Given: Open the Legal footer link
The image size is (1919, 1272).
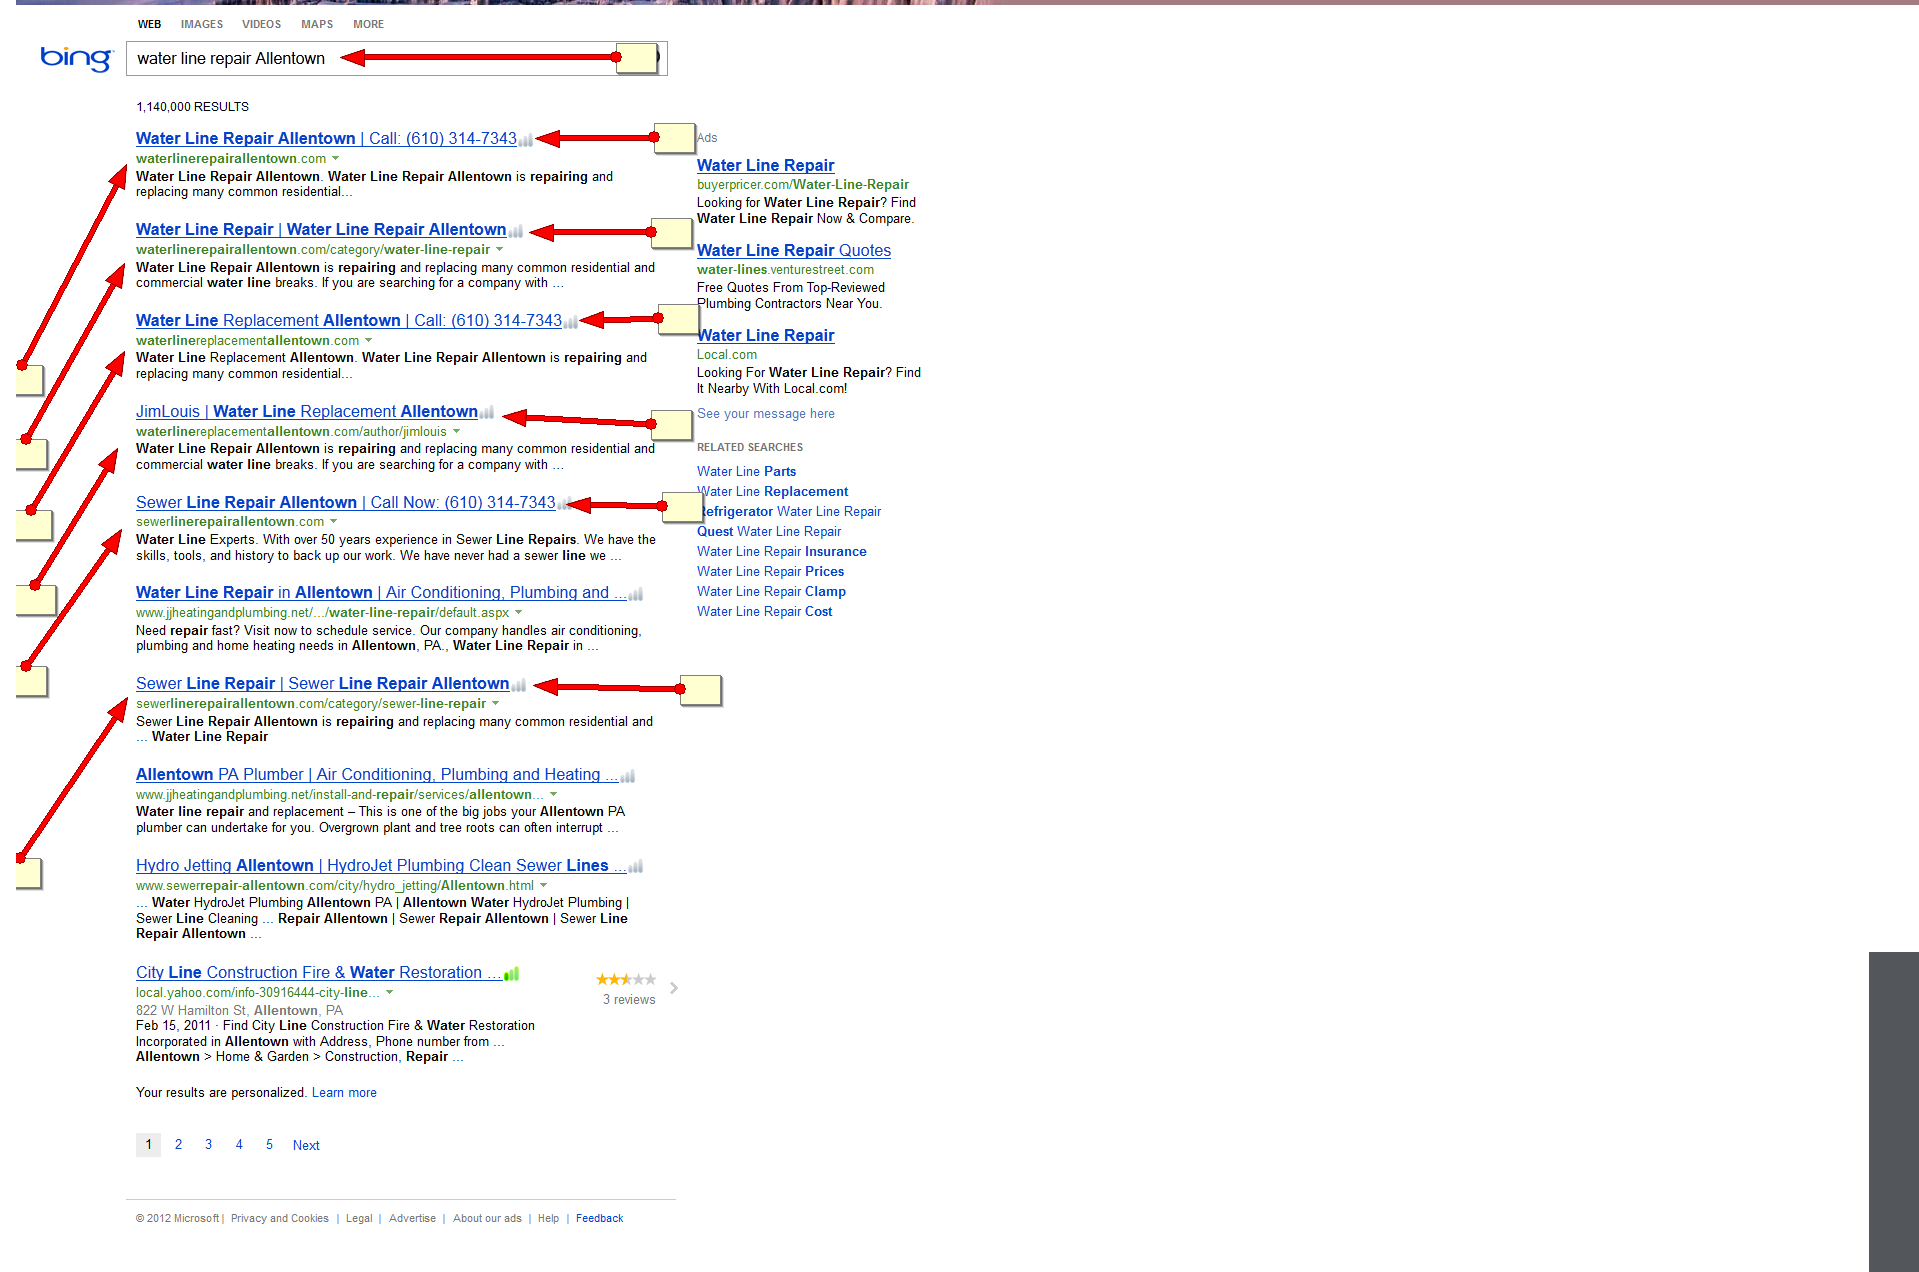Looking at the screenshot, I should pyautogui.click(x=359, y=1219).
